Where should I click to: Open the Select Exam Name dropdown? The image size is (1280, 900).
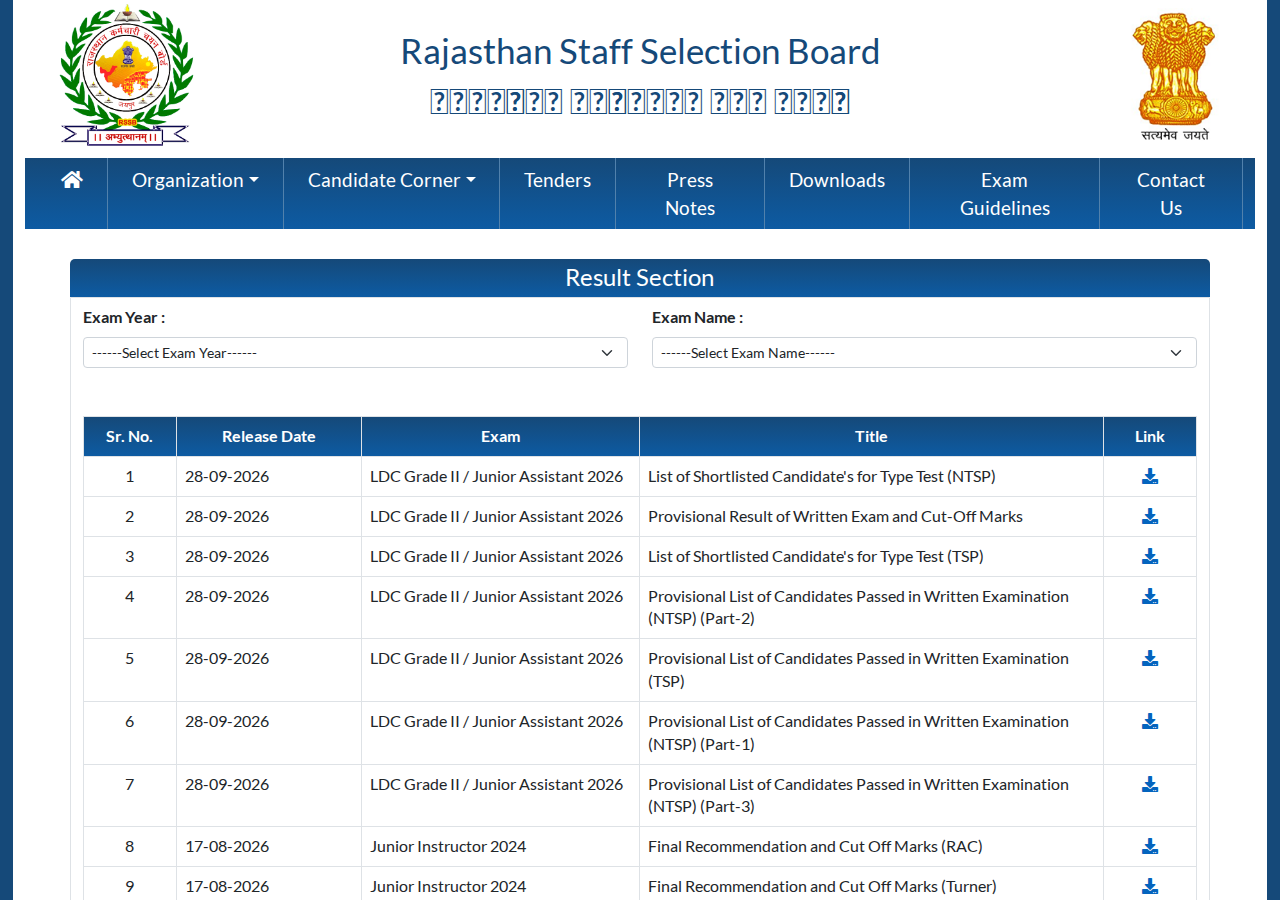pyautogui.click(x=924, y=353)
